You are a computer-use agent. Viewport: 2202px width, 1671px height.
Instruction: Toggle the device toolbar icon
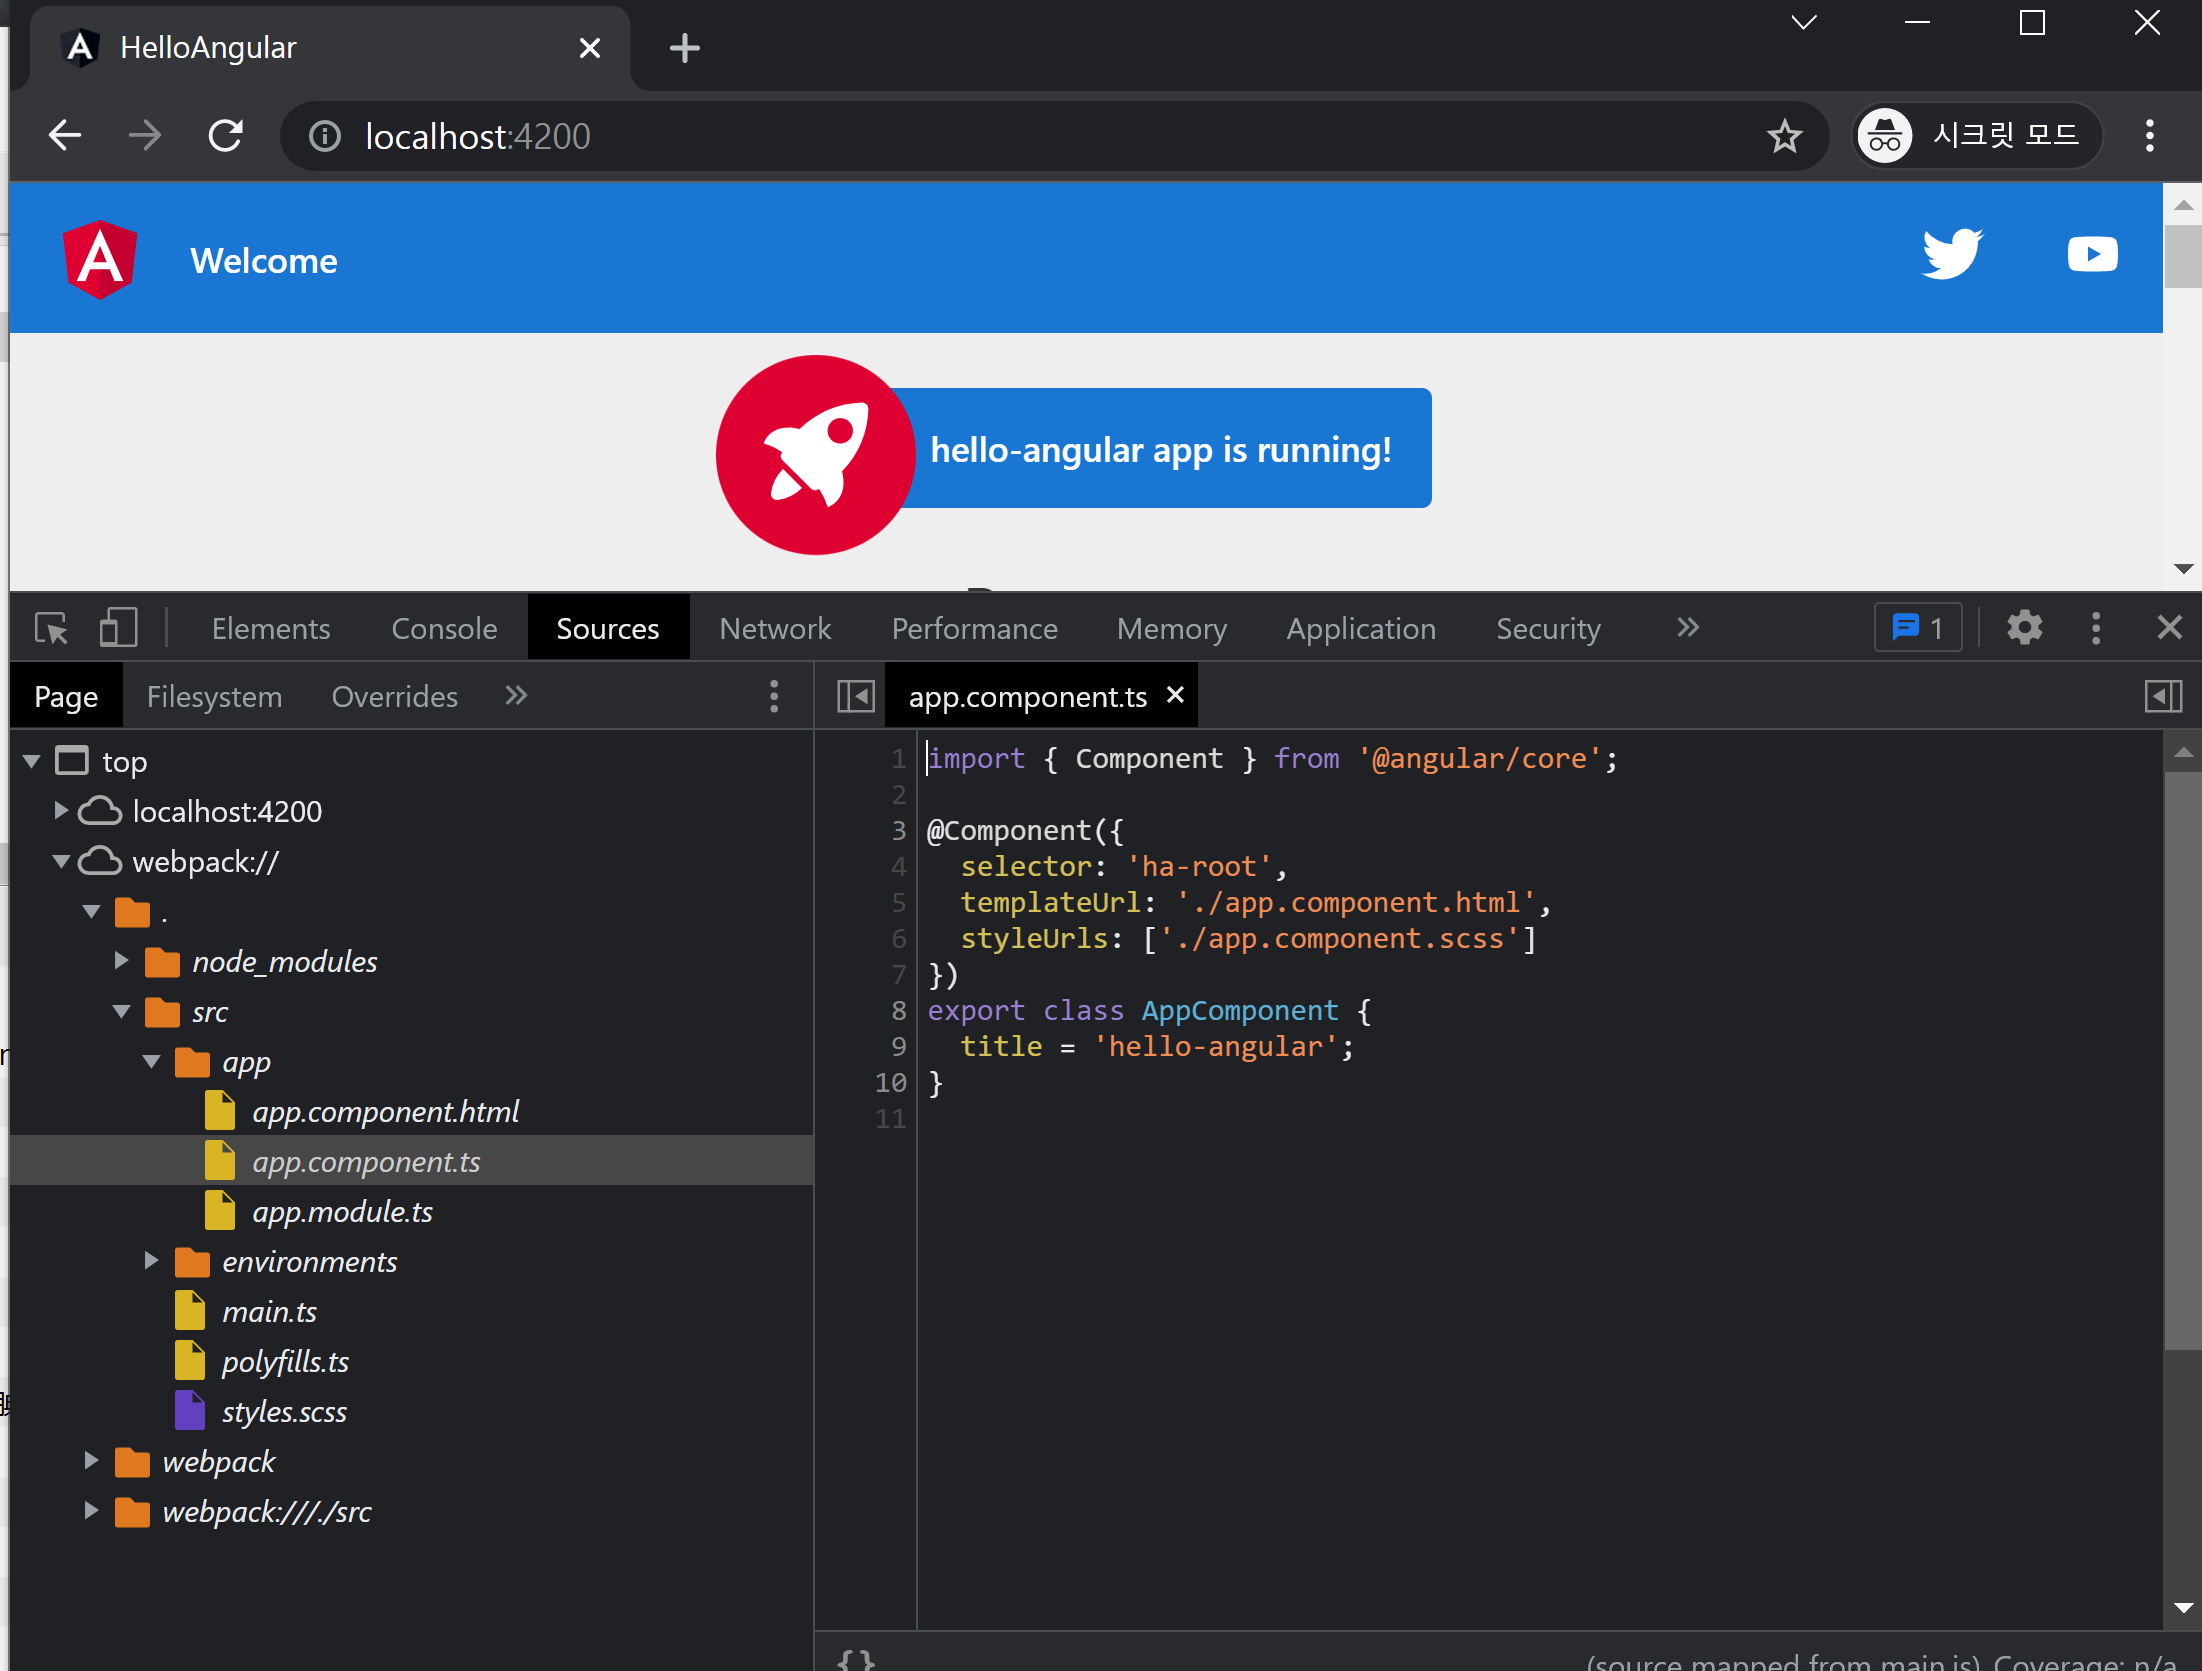pyautogui.click(x=118, y=628)
